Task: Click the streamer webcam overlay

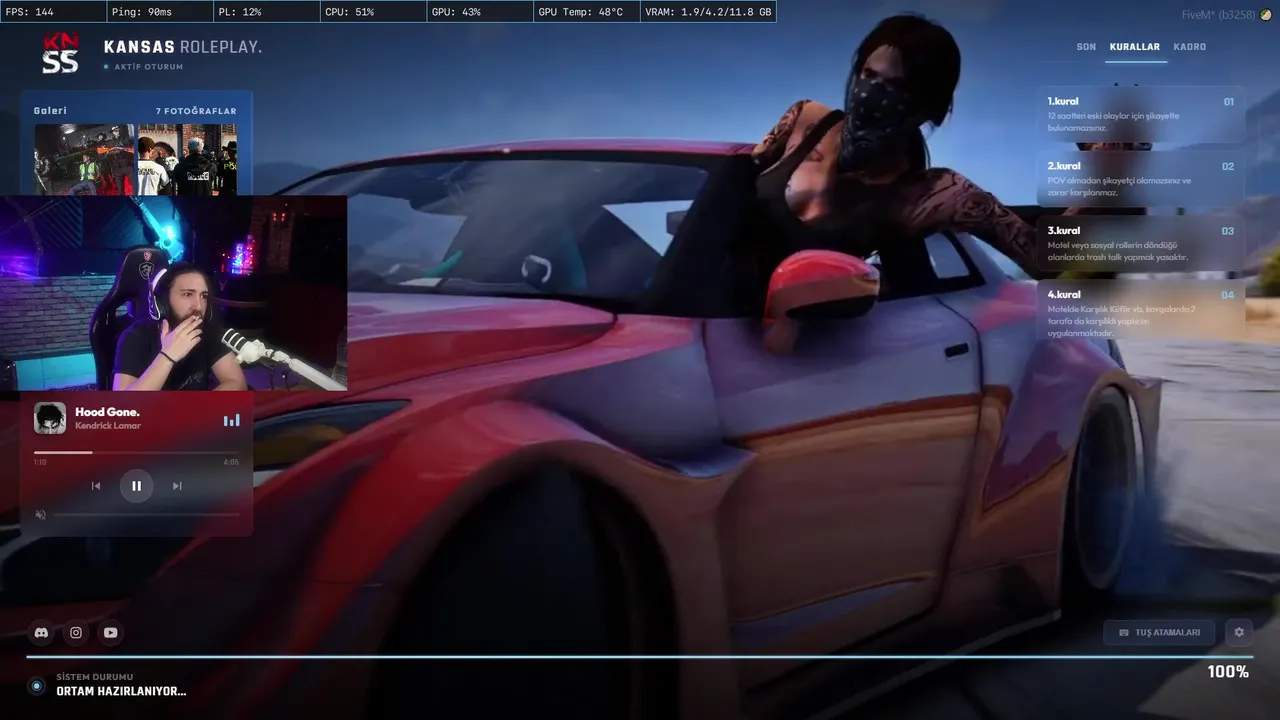Action: click(173, 292)
